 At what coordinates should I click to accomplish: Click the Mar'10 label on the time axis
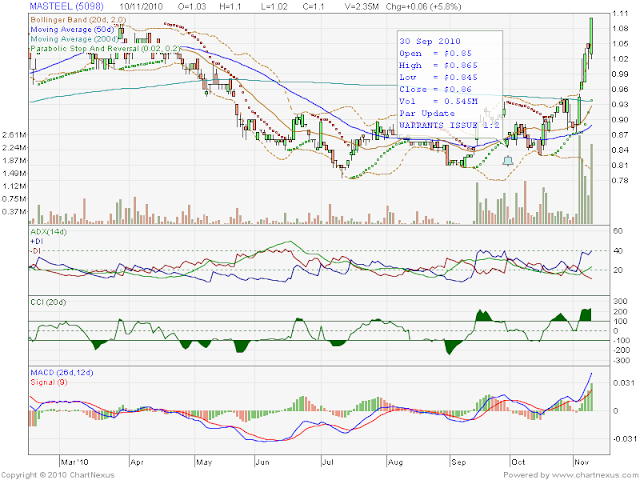pos(74,462)
